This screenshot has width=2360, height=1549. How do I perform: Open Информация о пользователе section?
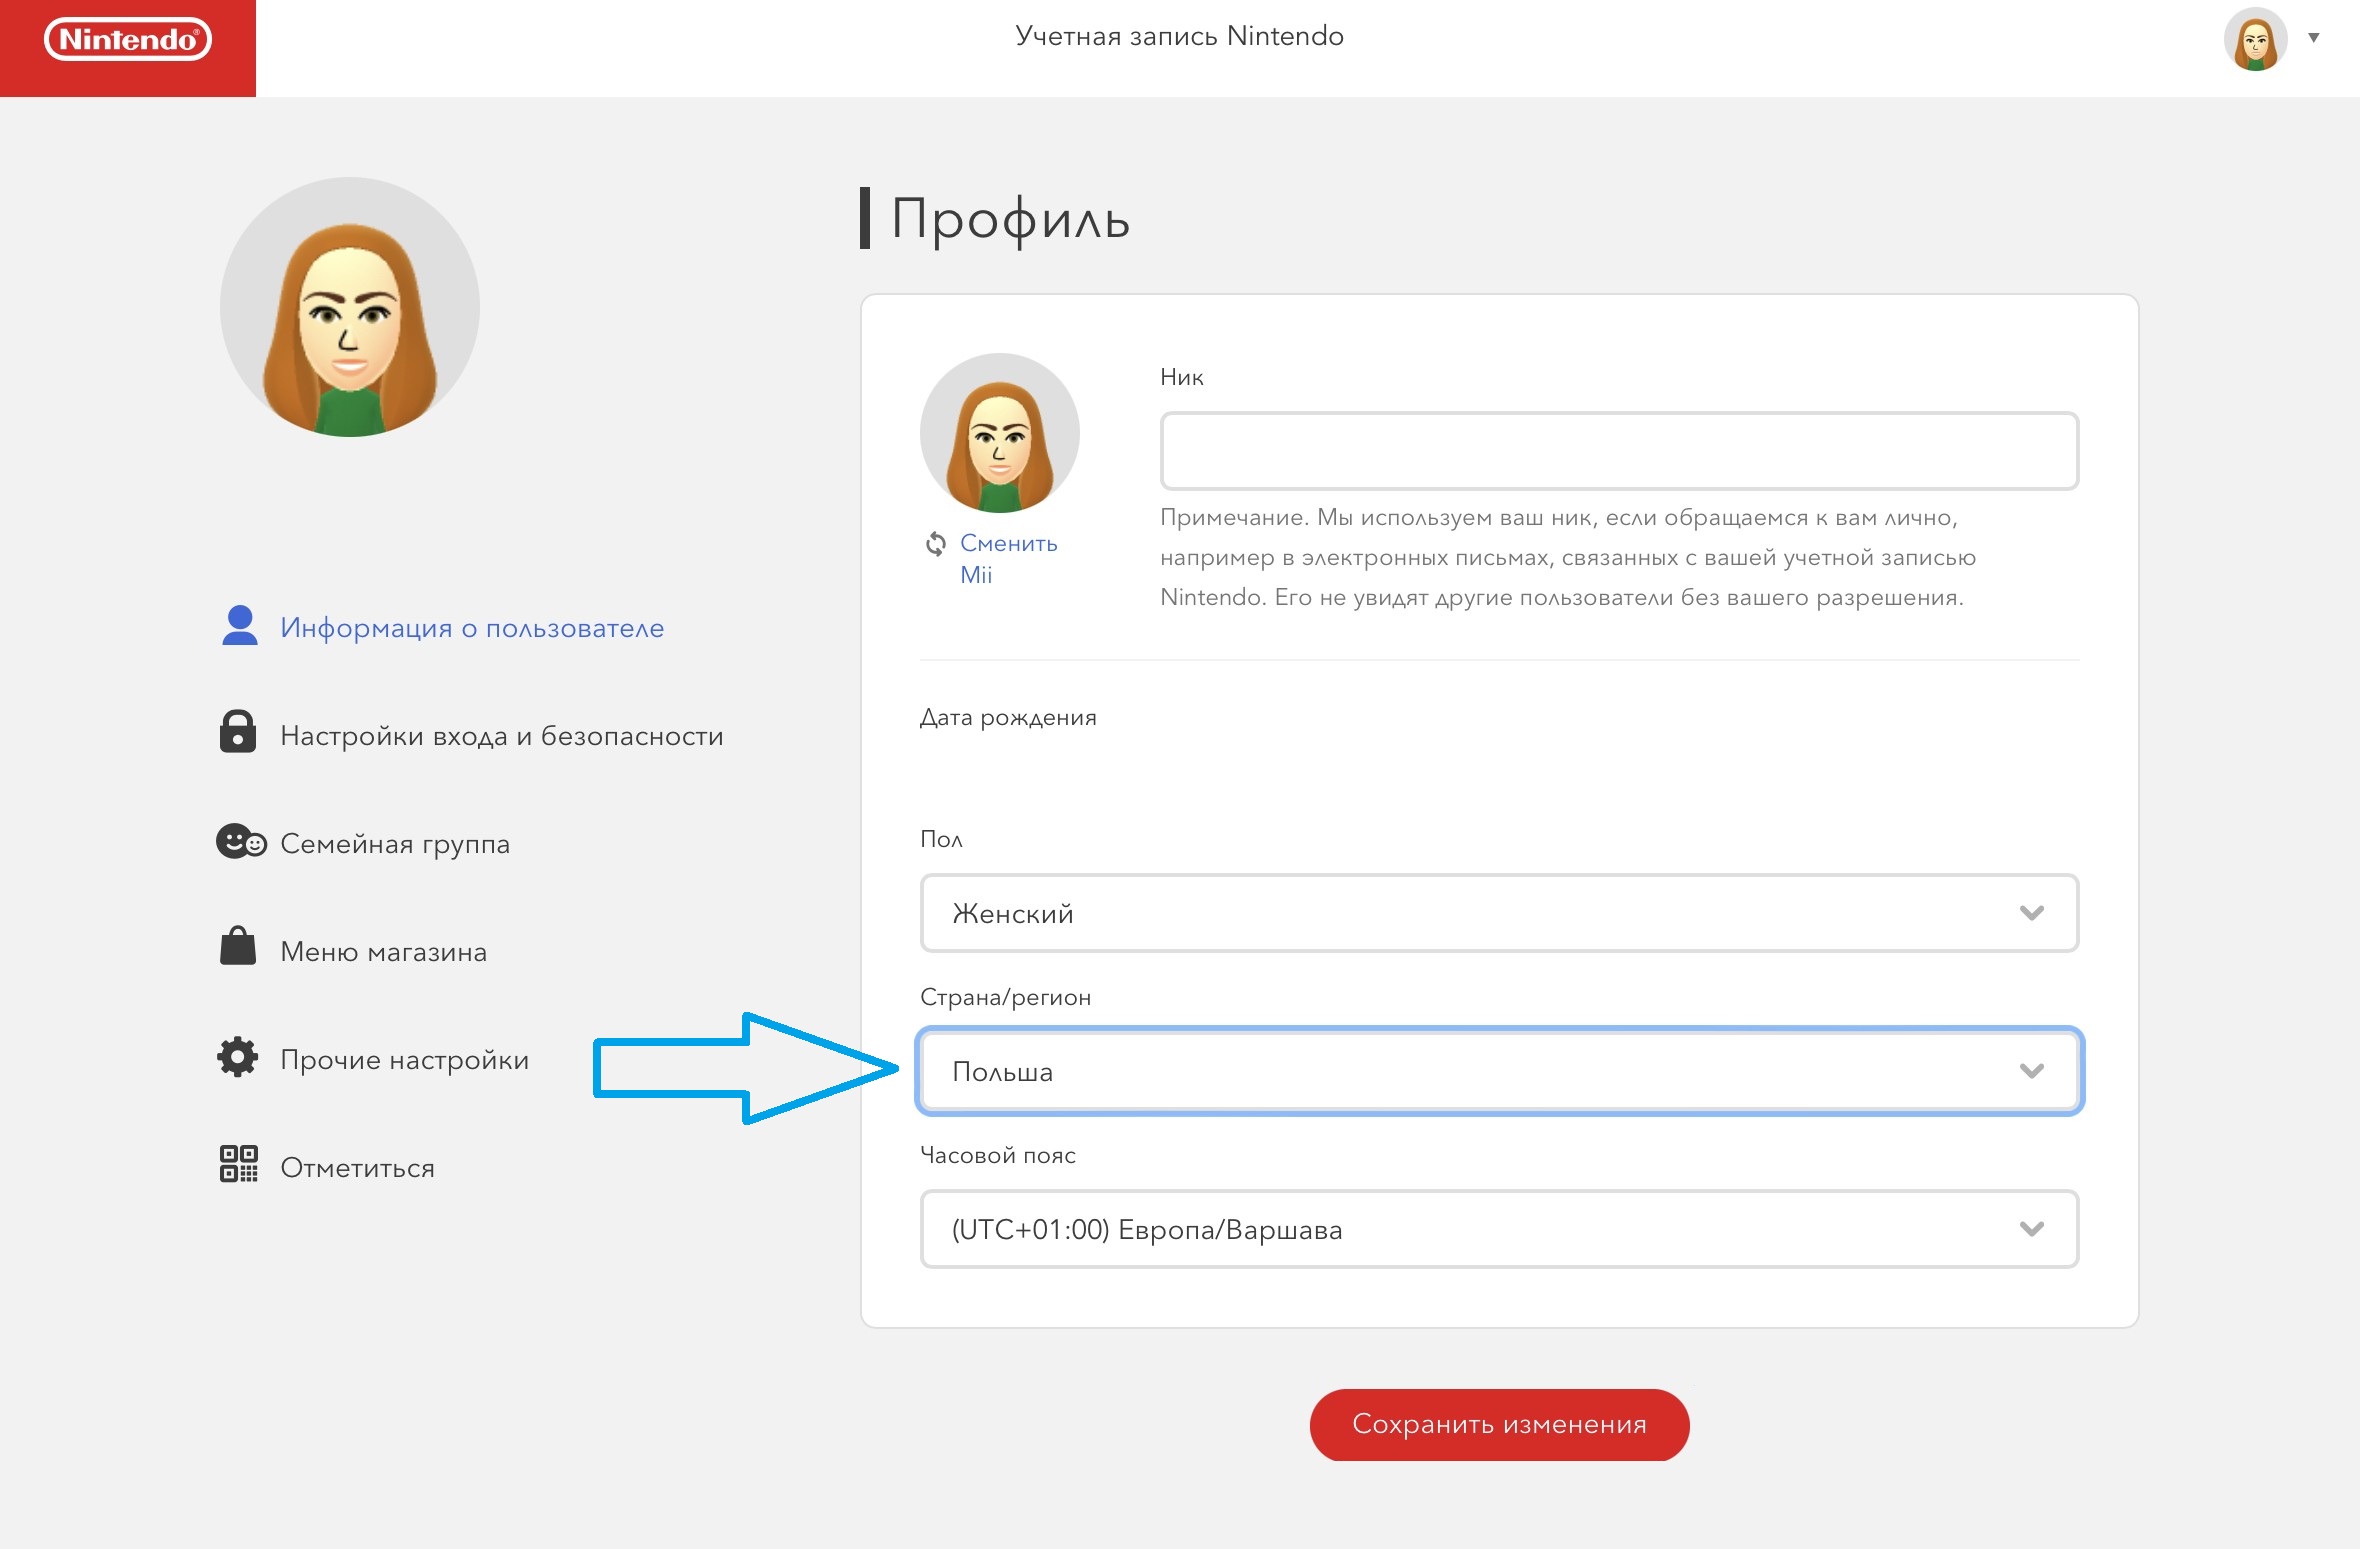472,628
